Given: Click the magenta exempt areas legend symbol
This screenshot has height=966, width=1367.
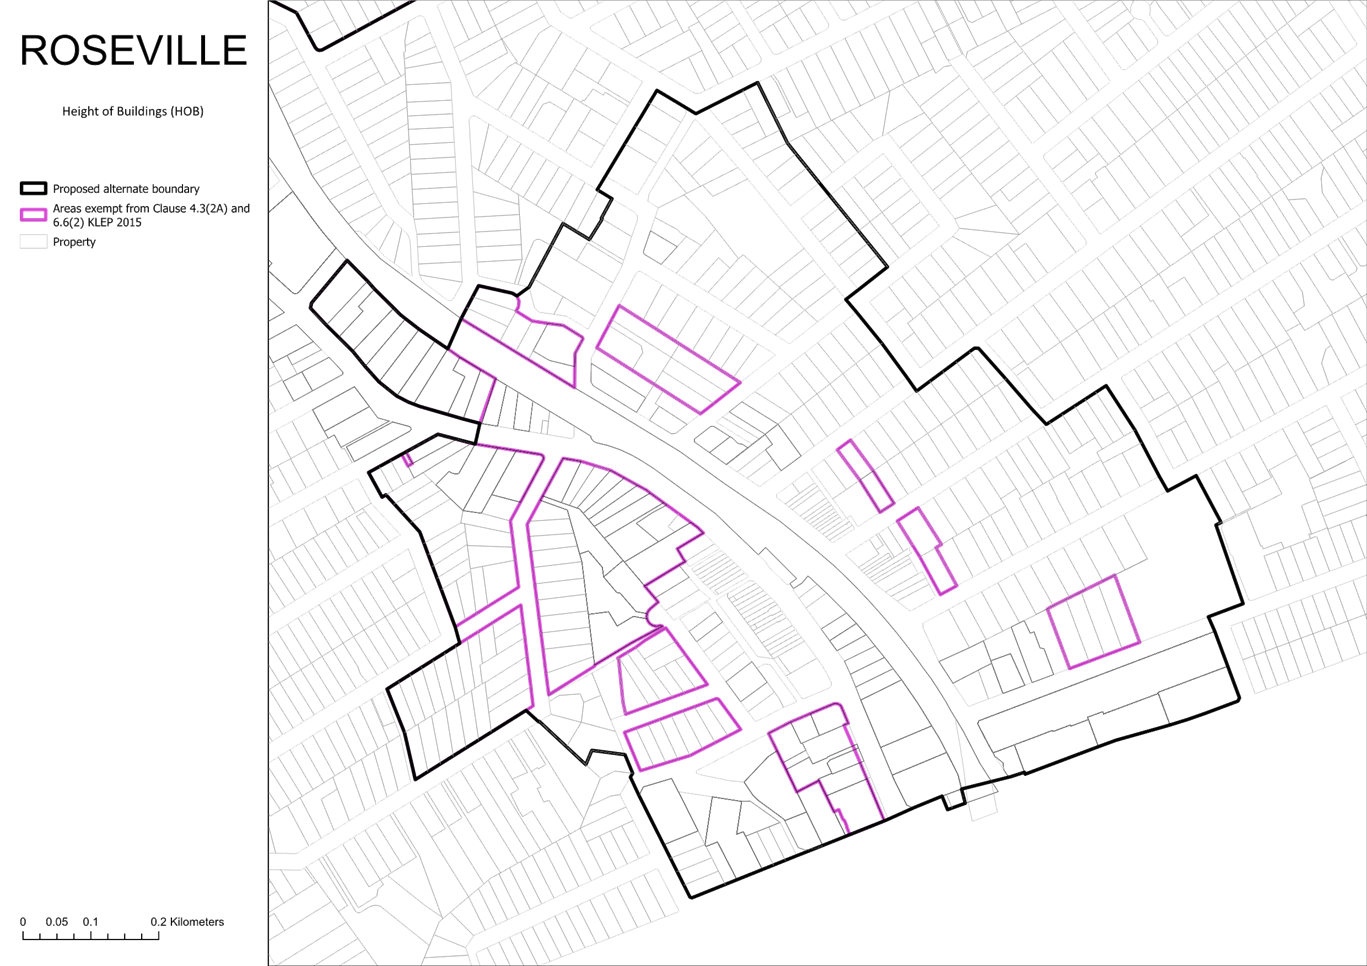Looking at the screenshot, I should click(x=33, y=215).
